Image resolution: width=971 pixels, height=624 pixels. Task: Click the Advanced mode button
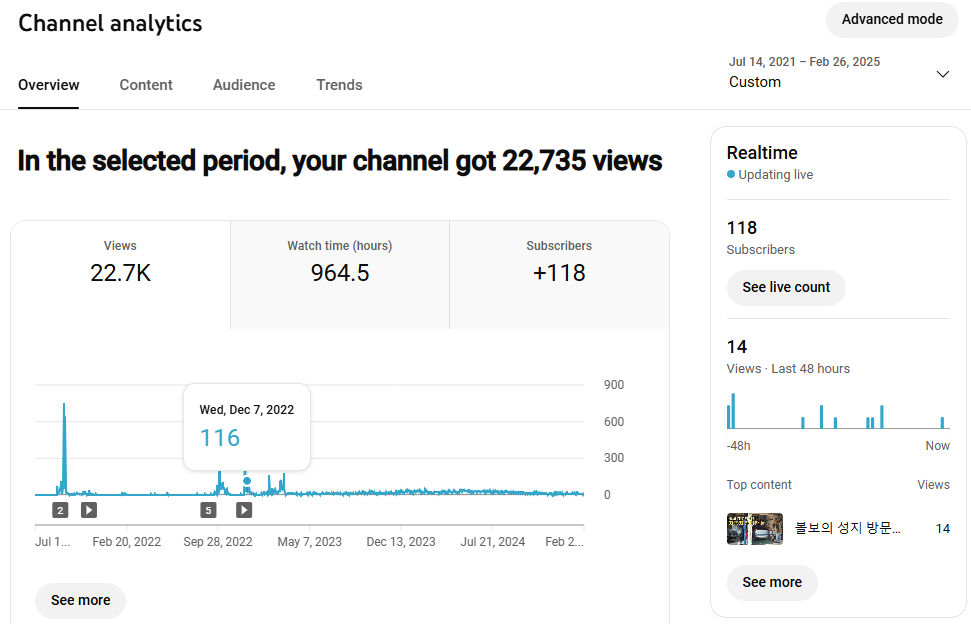pos(891,19)
